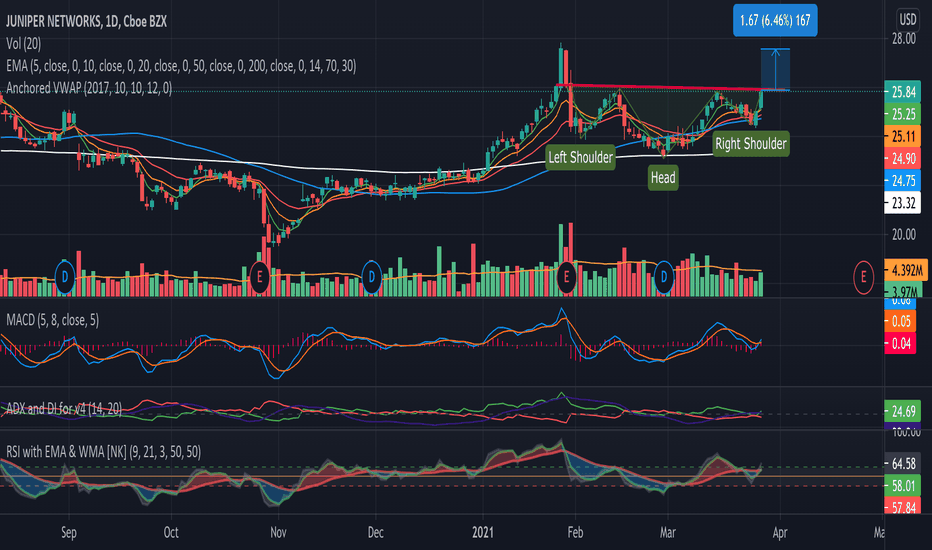The image size is (932, 550).
Task: Click the JUNIPER NETWORKS, 1D, Cboe BZX title
Action: pyautogui.click(x=87, y=21)
